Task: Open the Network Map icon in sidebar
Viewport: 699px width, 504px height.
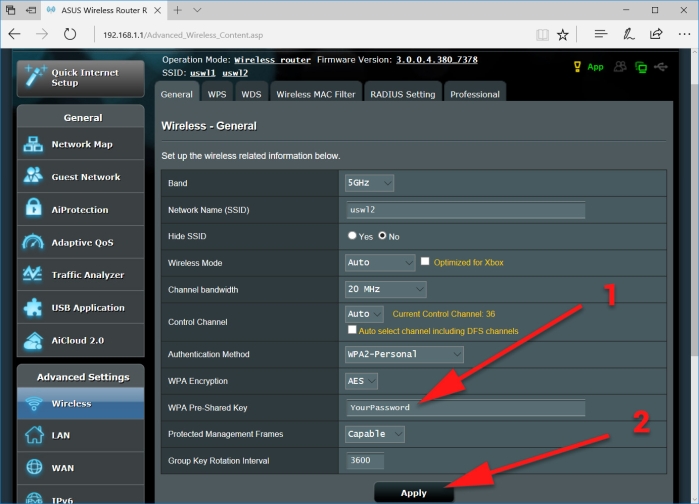Action: (33, 144)
